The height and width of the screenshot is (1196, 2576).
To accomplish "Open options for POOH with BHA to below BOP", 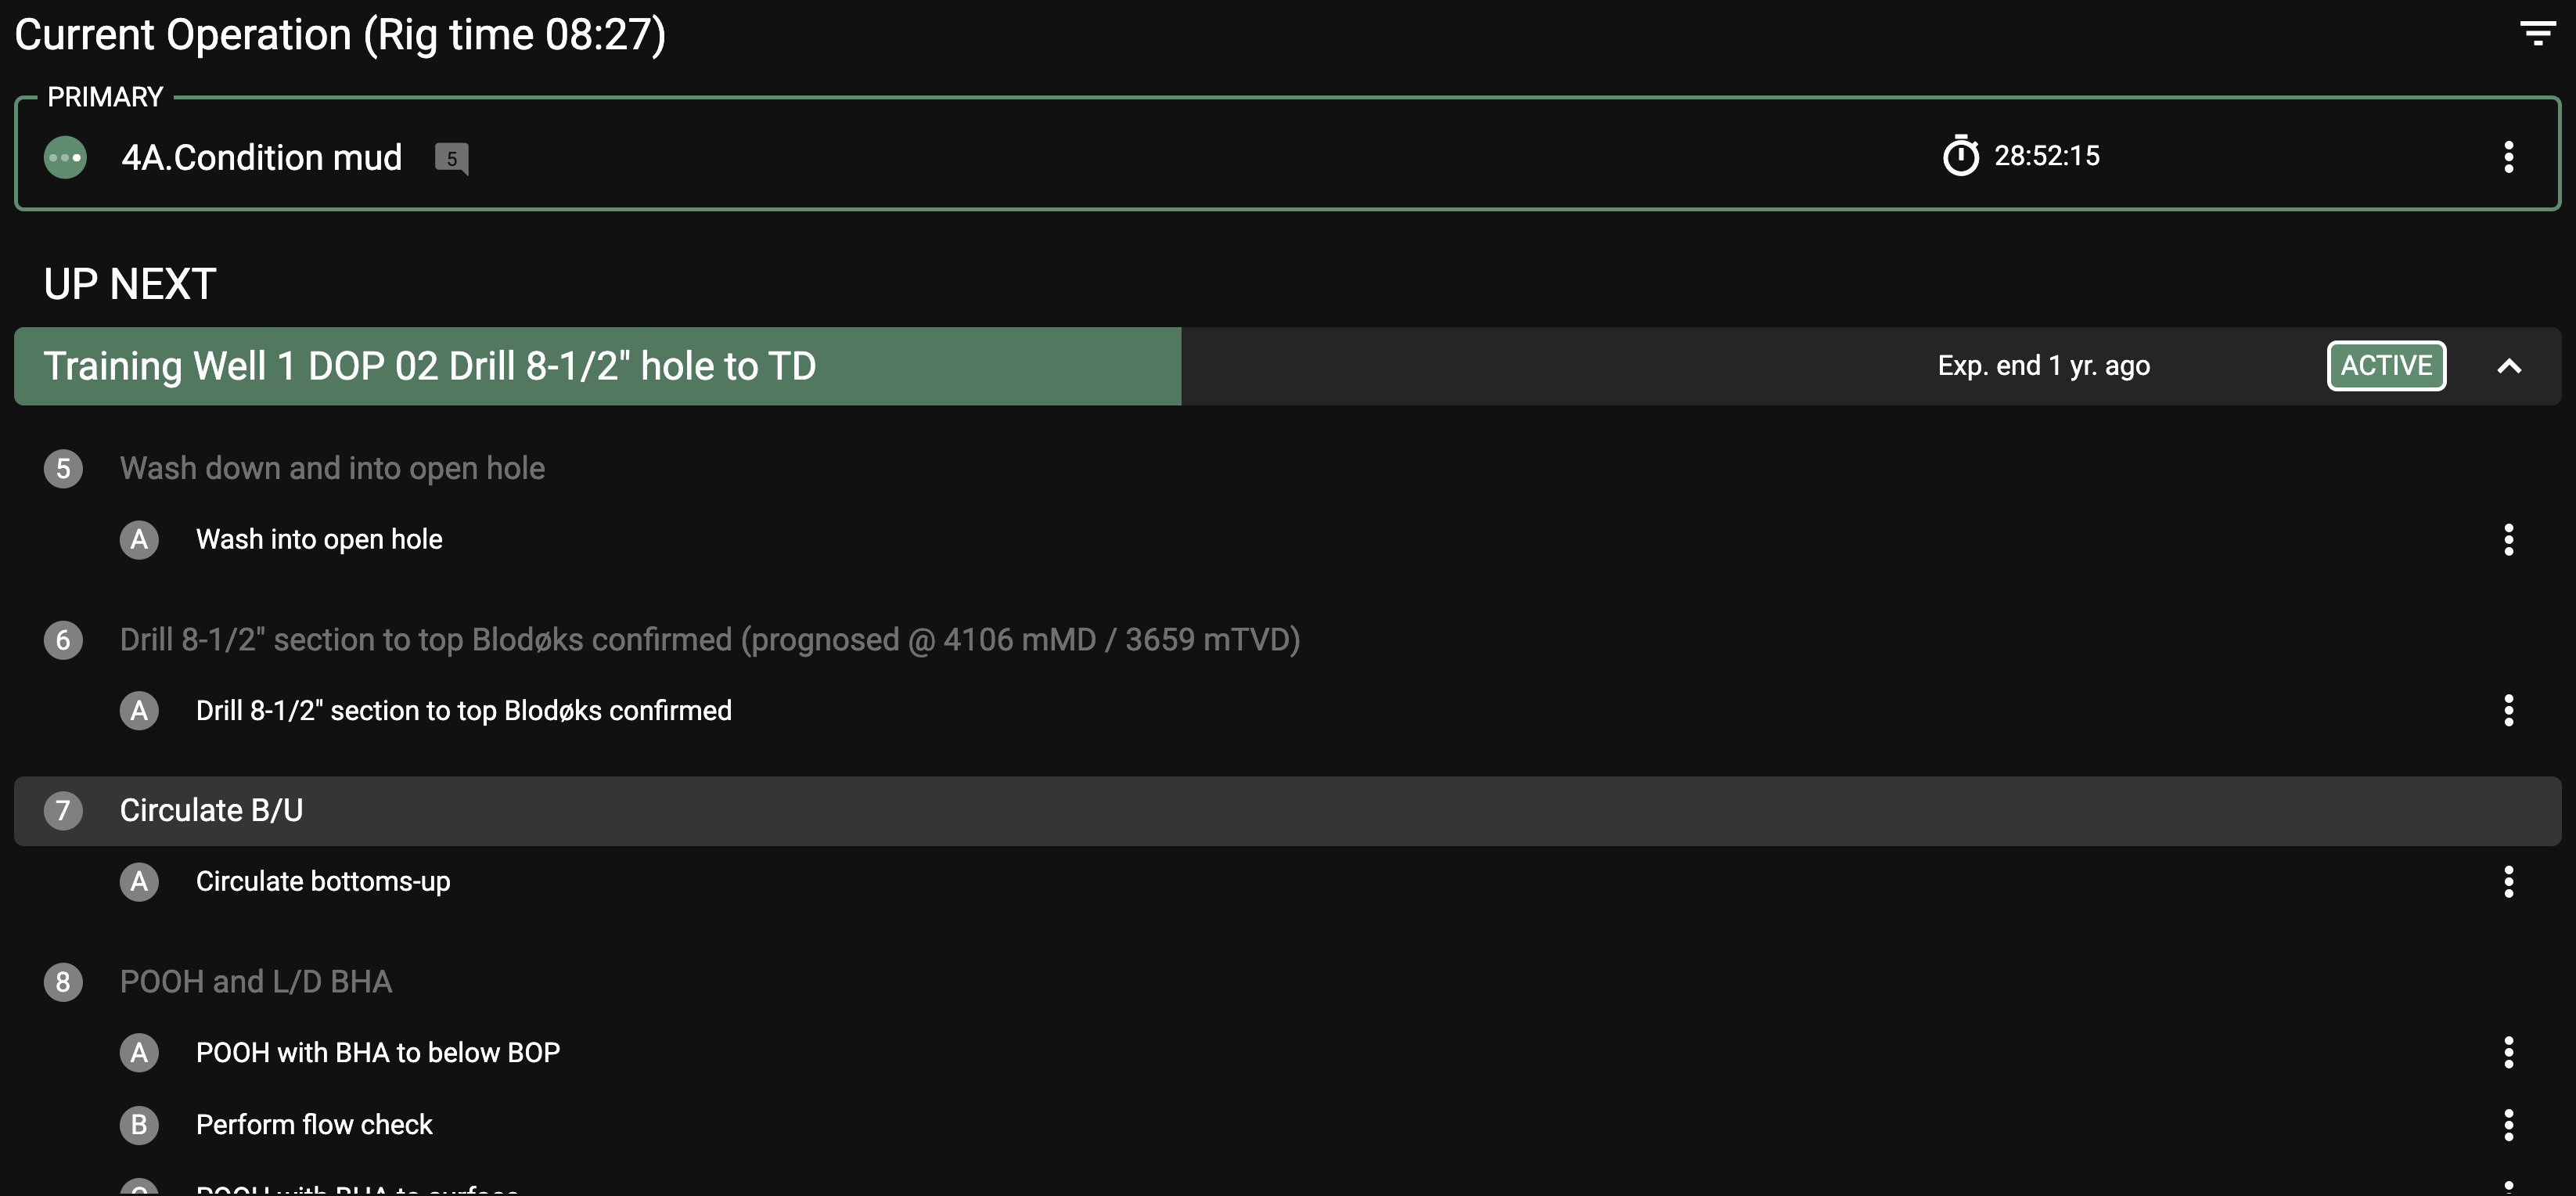I will [2508, 1052].
